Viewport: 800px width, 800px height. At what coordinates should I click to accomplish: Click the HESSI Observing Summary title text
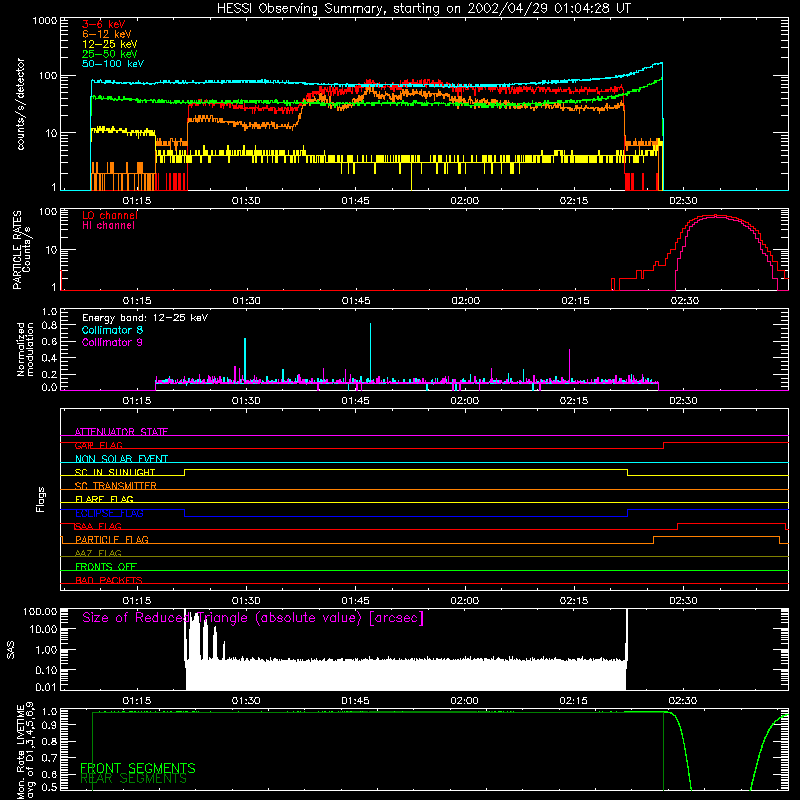423,9
